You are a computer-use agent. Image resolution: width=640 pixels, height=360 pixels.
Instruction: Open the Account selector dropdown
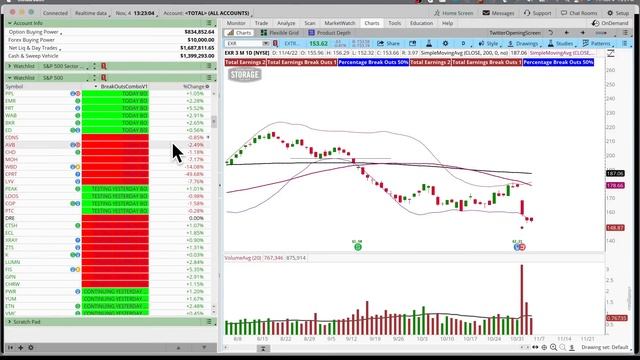[x=208, y=13]
